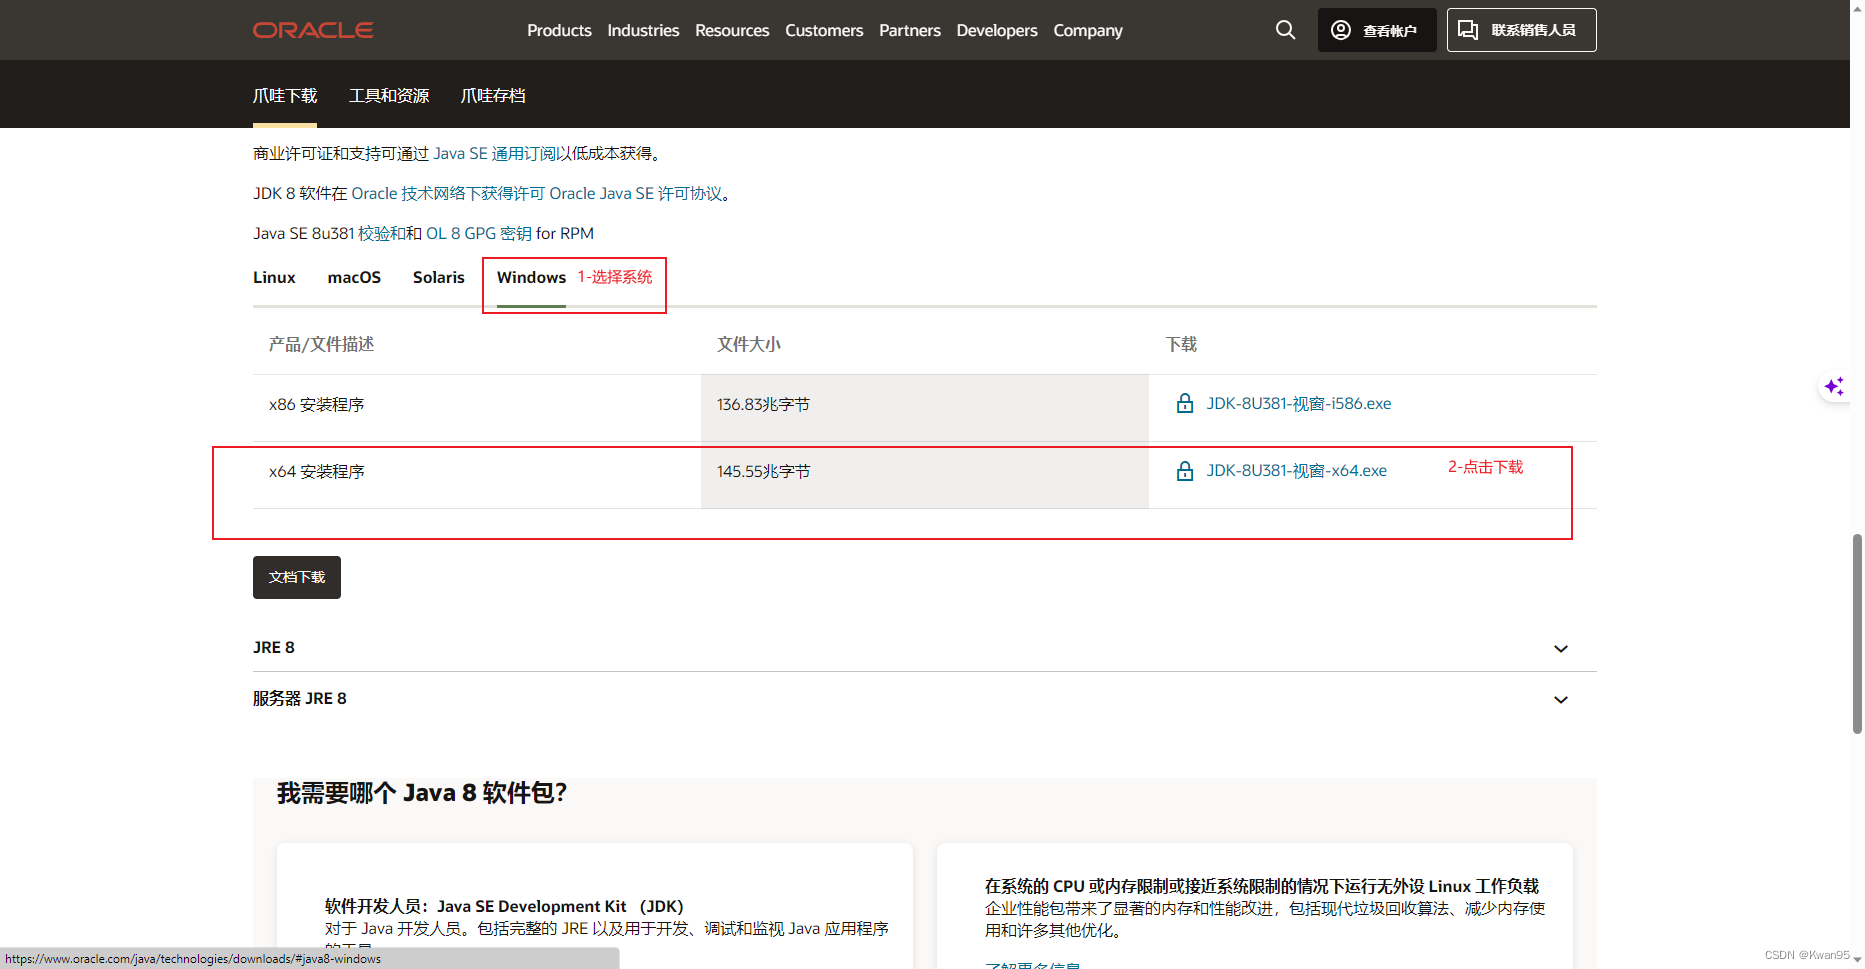Switch to the macOS tab
1865x969 pixels.
click(354, 277)
